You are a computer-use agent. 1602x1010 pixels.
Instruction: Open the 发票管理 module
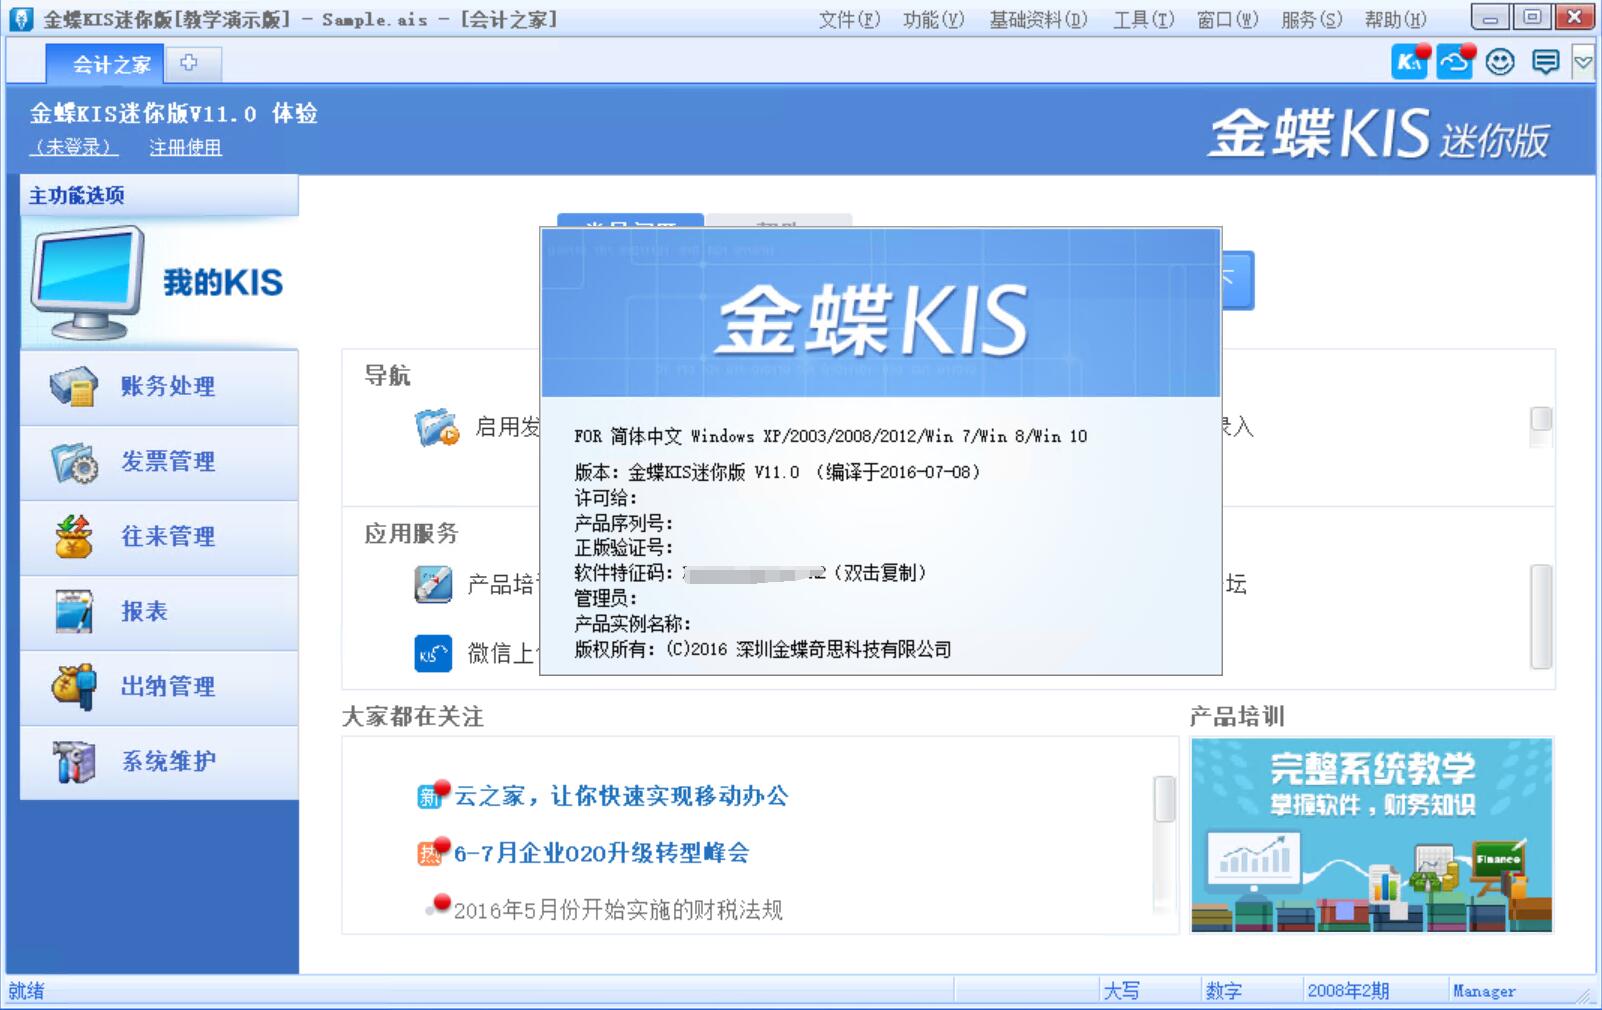coord(159,462)
